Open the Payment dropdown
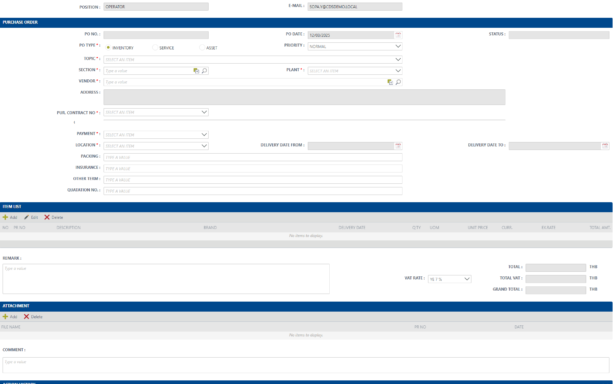 pos(156,135)
